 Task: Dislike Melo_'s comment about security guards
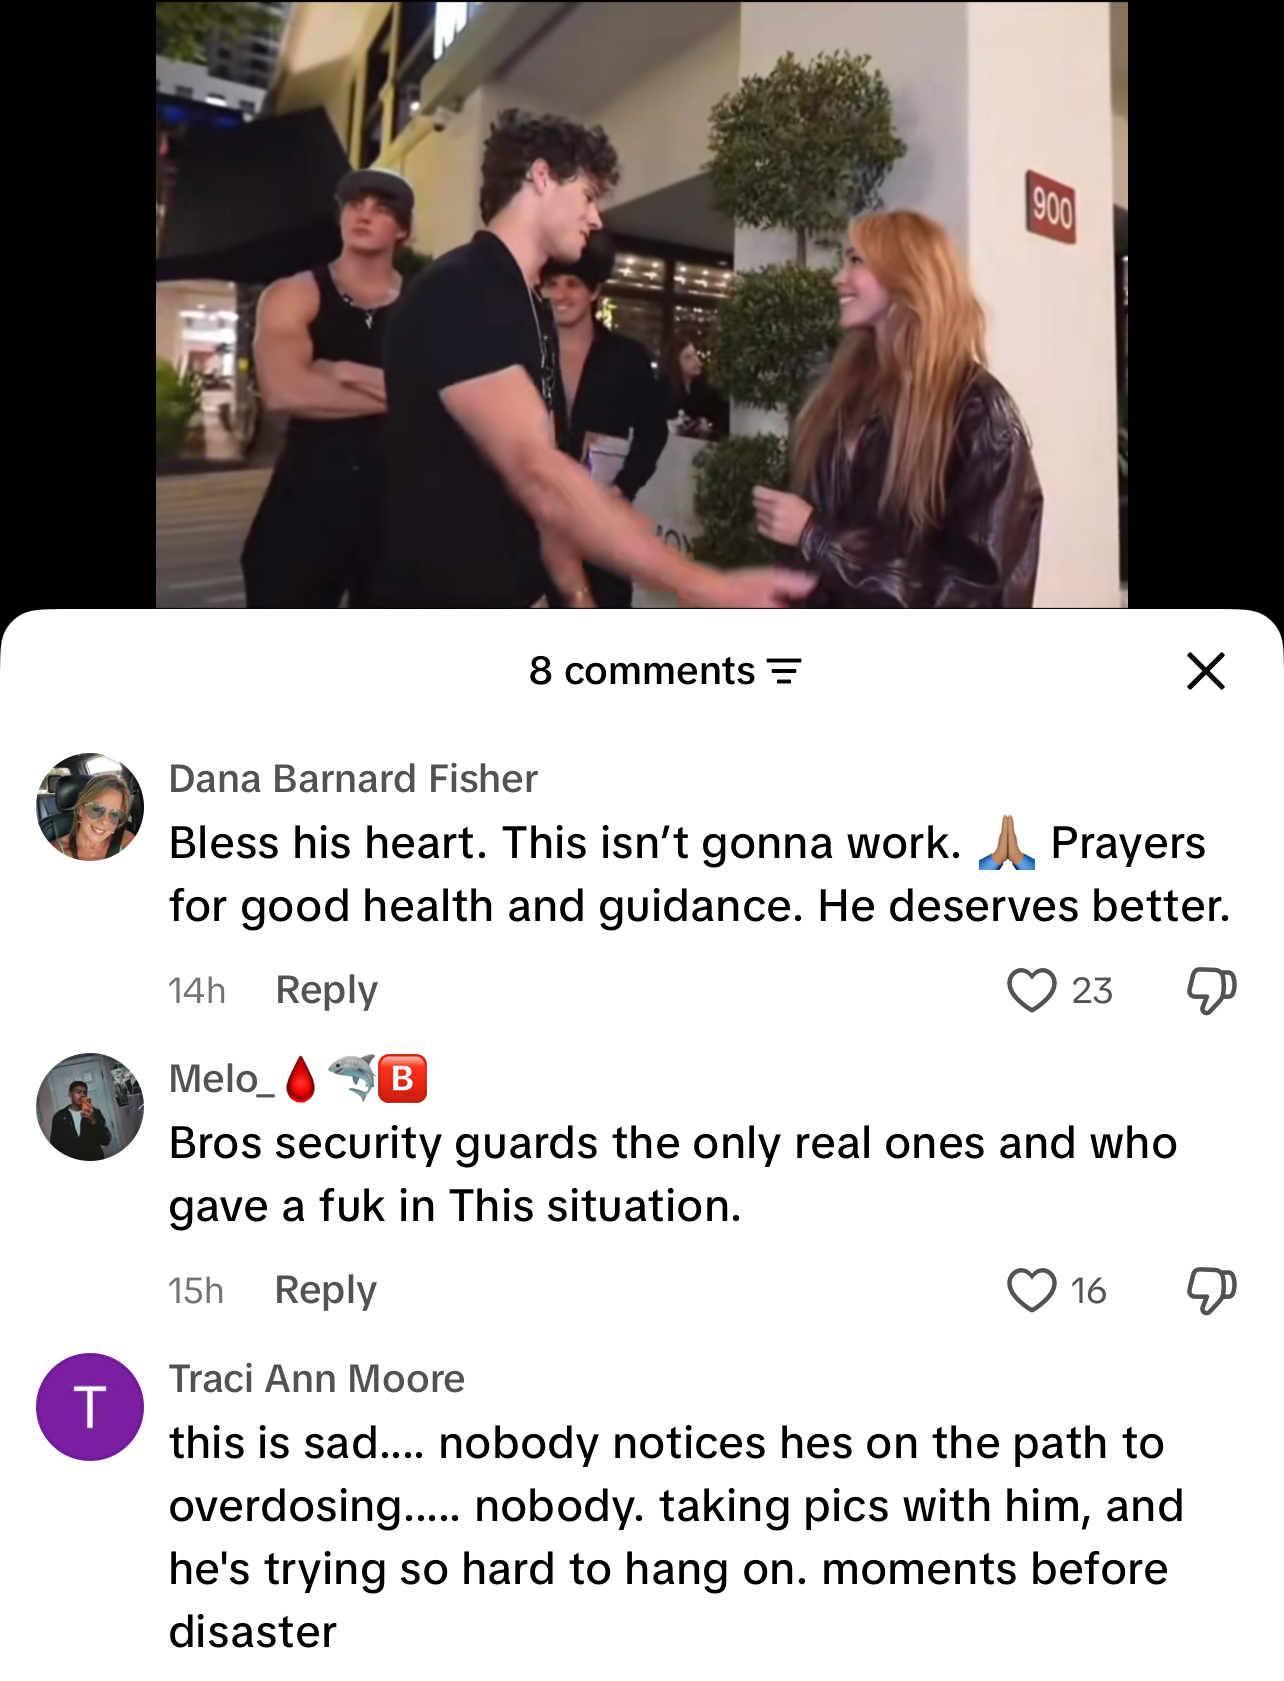[1211, 1290]
